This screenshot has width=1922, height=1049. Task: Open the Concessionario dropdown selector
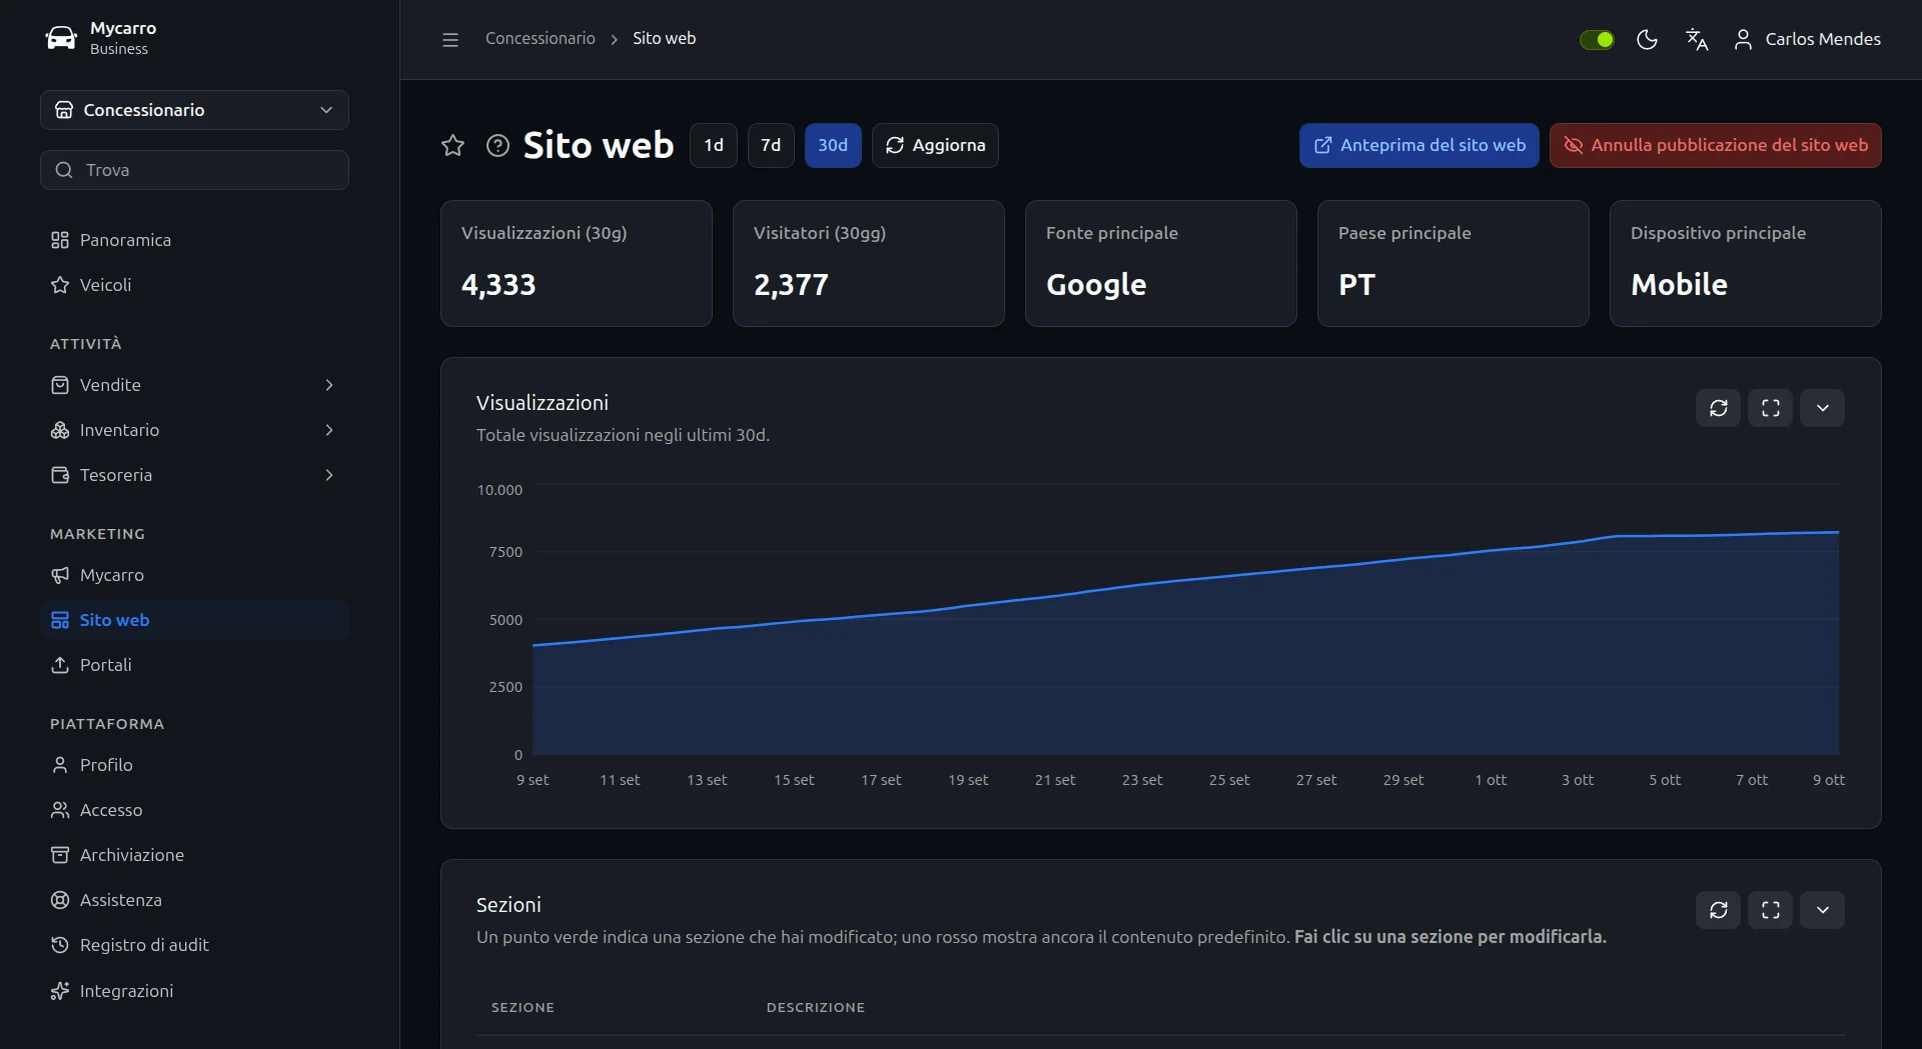point(194,110)
